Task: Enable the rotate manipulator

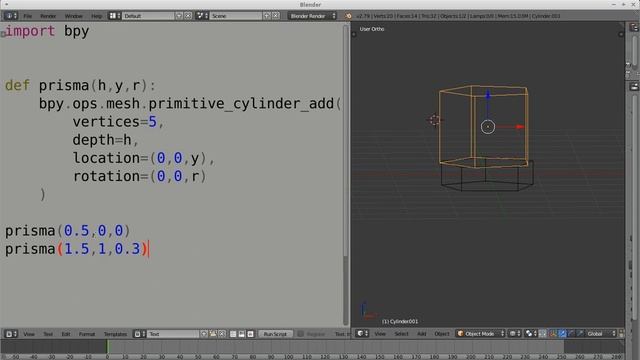Action: (x=571, y=333)
